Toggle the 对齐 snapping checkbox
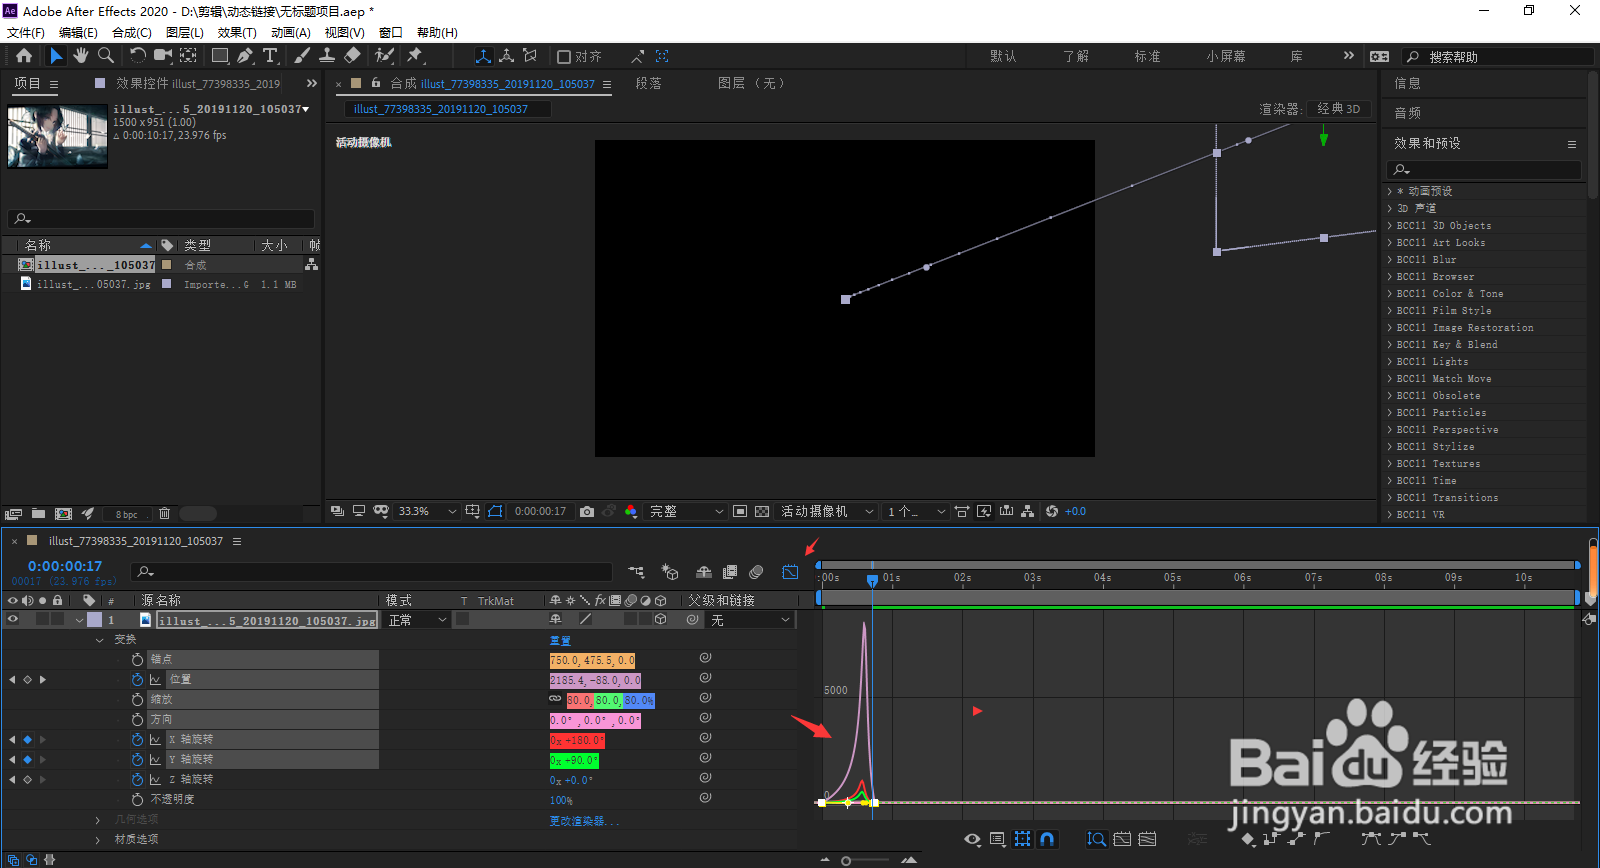Screen dimensions: 1600x868 tap(564, 57)
